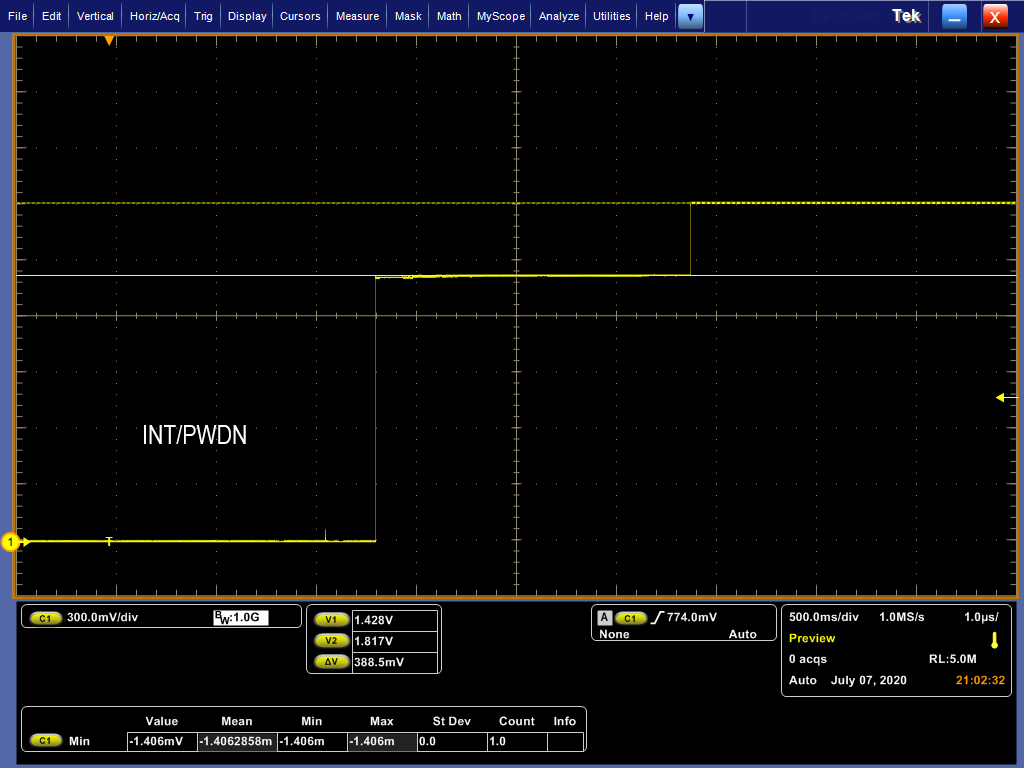Click the rising edge trigger slope icon
The image size is (1024, 768).
pos(657,617)
